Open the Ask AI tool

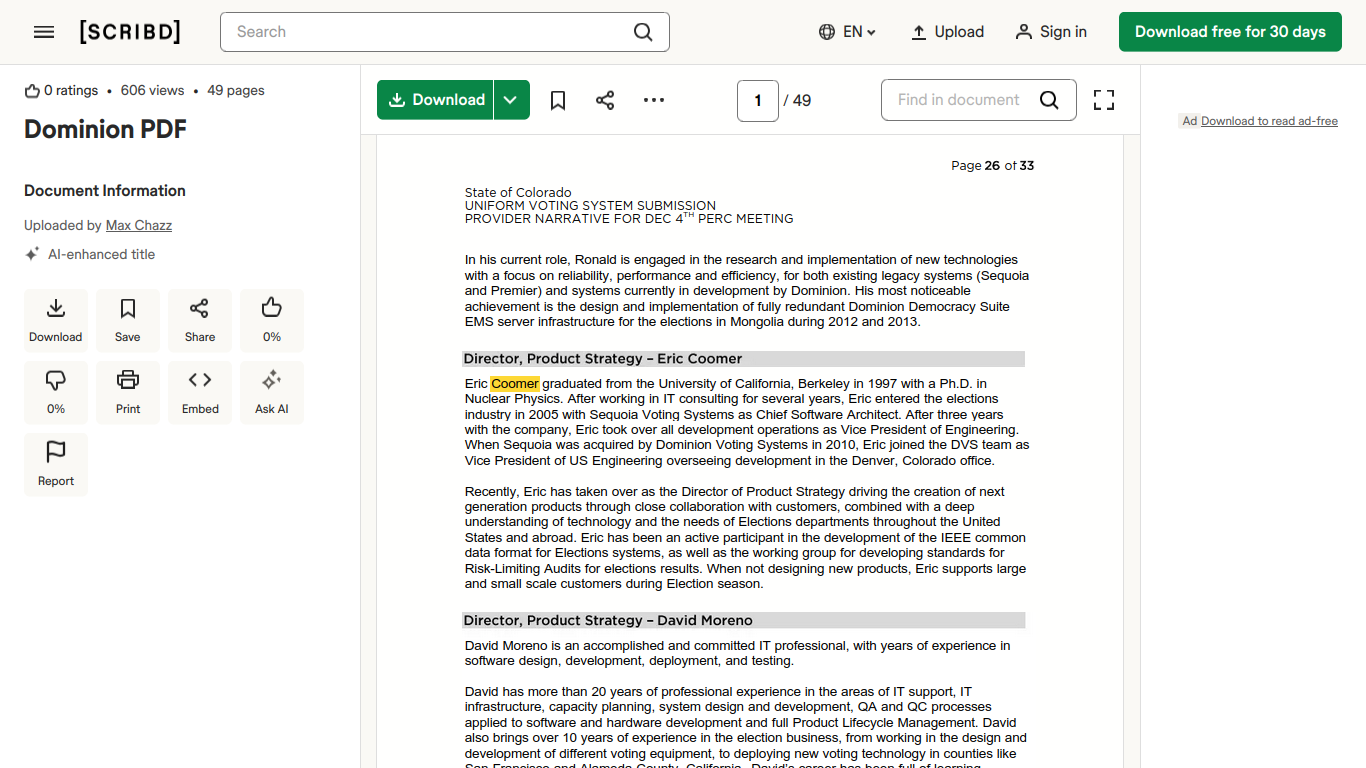click(271, 392)
